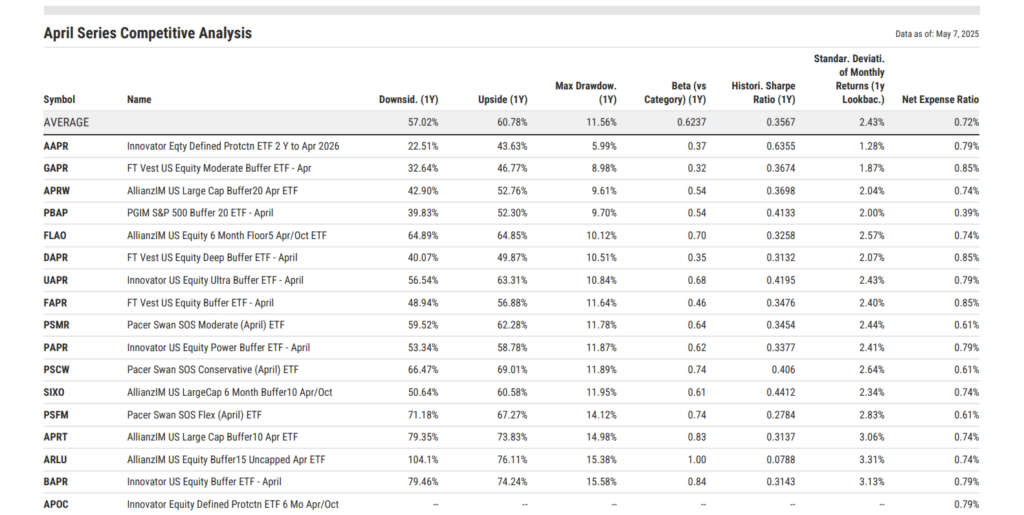Click the Beta (vs Category) column header
Image resolution: width=1024 pixels, height=515 pixels.
pos(675,93)
